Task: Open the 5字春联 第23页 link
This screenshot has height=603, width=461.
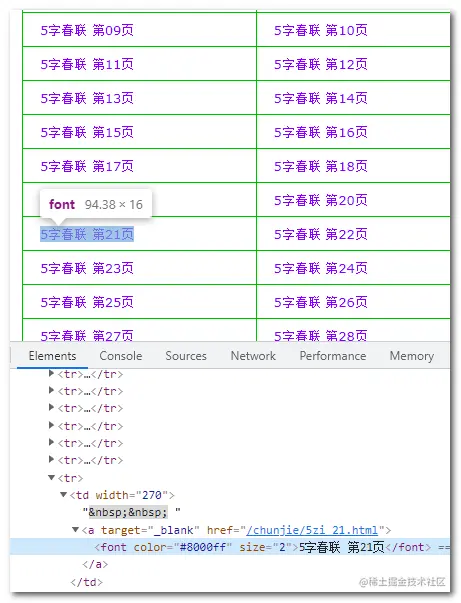Action: click(87, 268)
